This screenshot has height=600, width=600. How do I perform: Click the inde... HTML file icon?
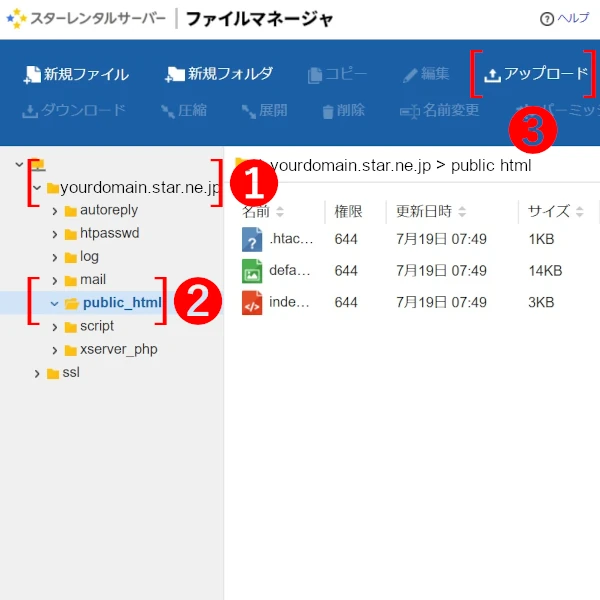pyautogui.click(x=252, y=302)
